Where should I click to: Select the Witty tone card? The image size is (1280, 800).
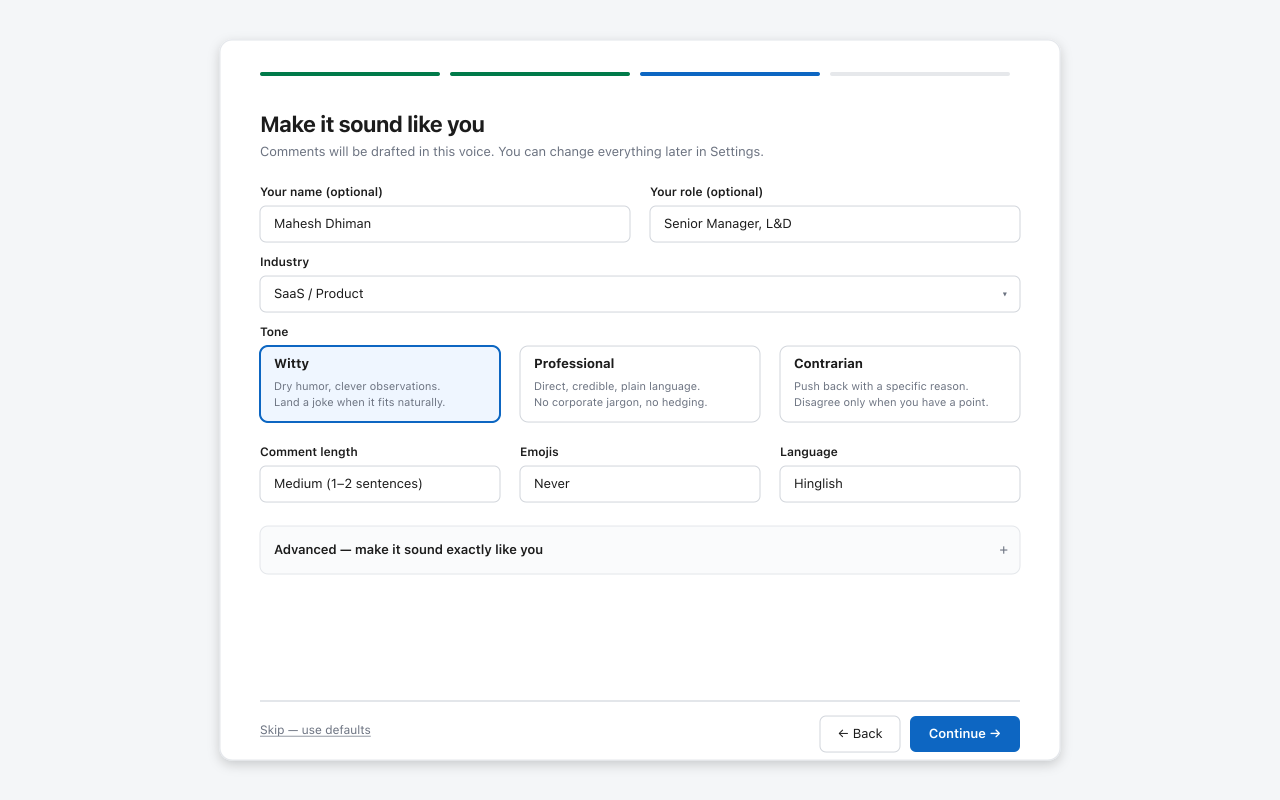coord(380,384)
